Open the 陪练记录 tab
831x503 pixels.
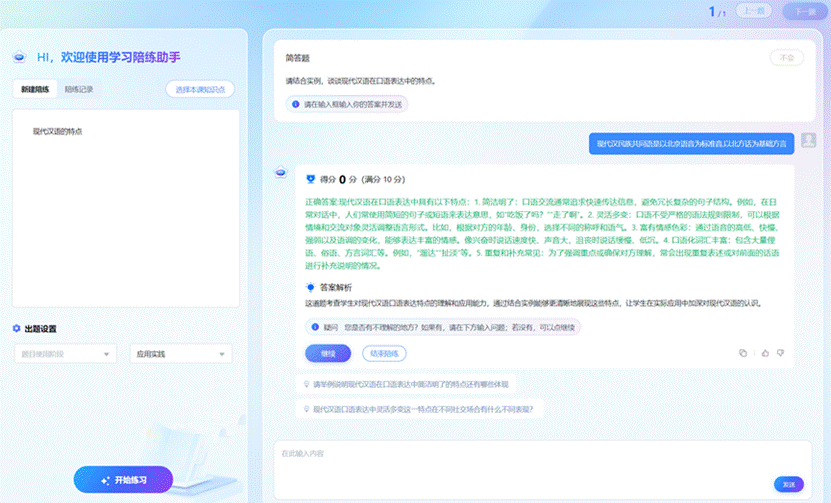79,89
